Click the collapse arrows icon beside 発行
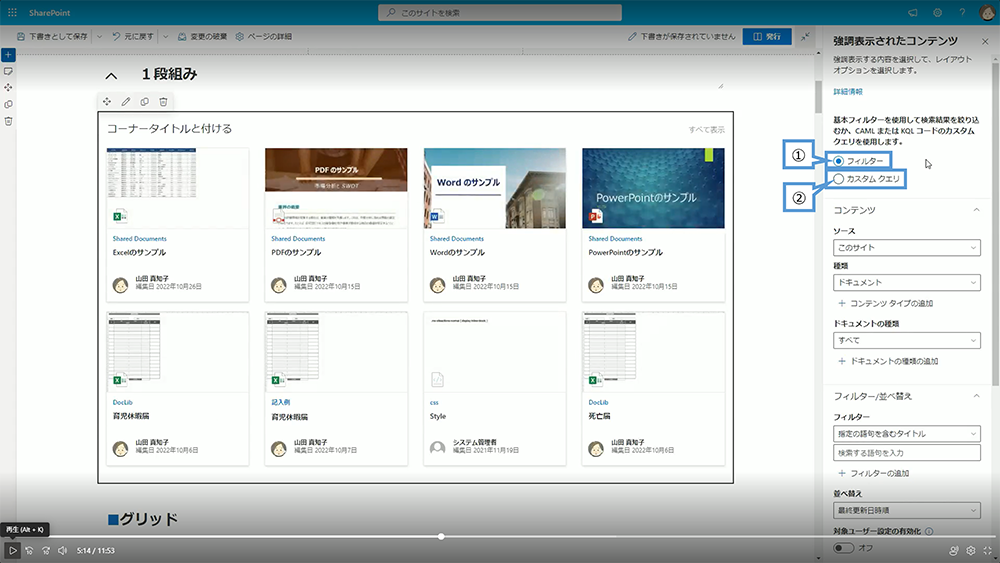 [x=805, y=36]
